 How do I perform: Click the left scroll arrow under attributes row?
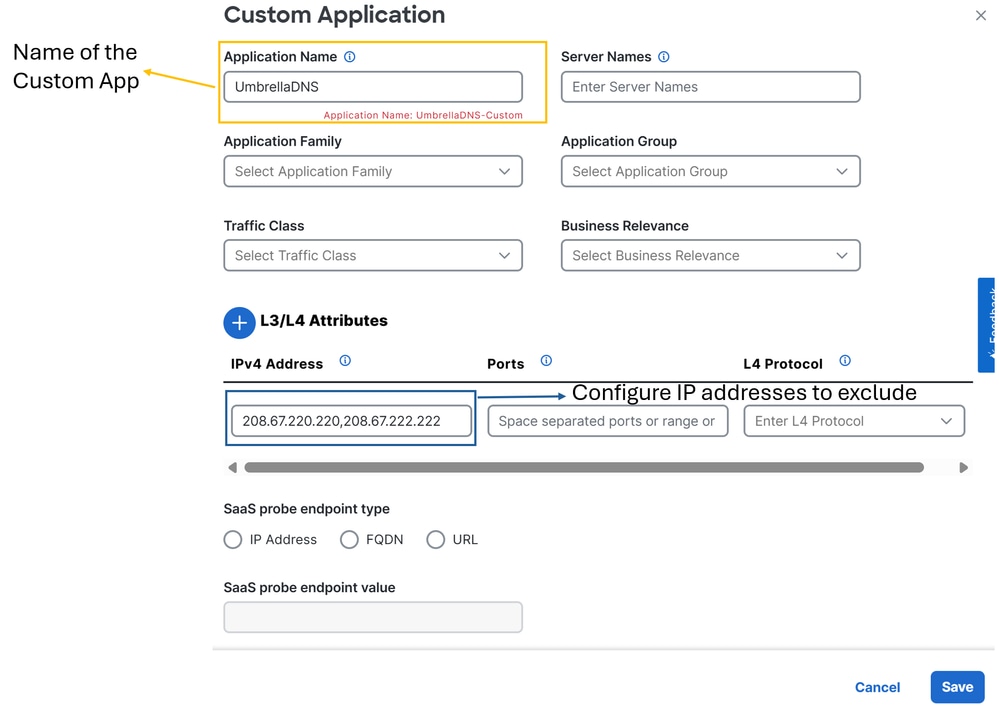click(x=232, y=467)
